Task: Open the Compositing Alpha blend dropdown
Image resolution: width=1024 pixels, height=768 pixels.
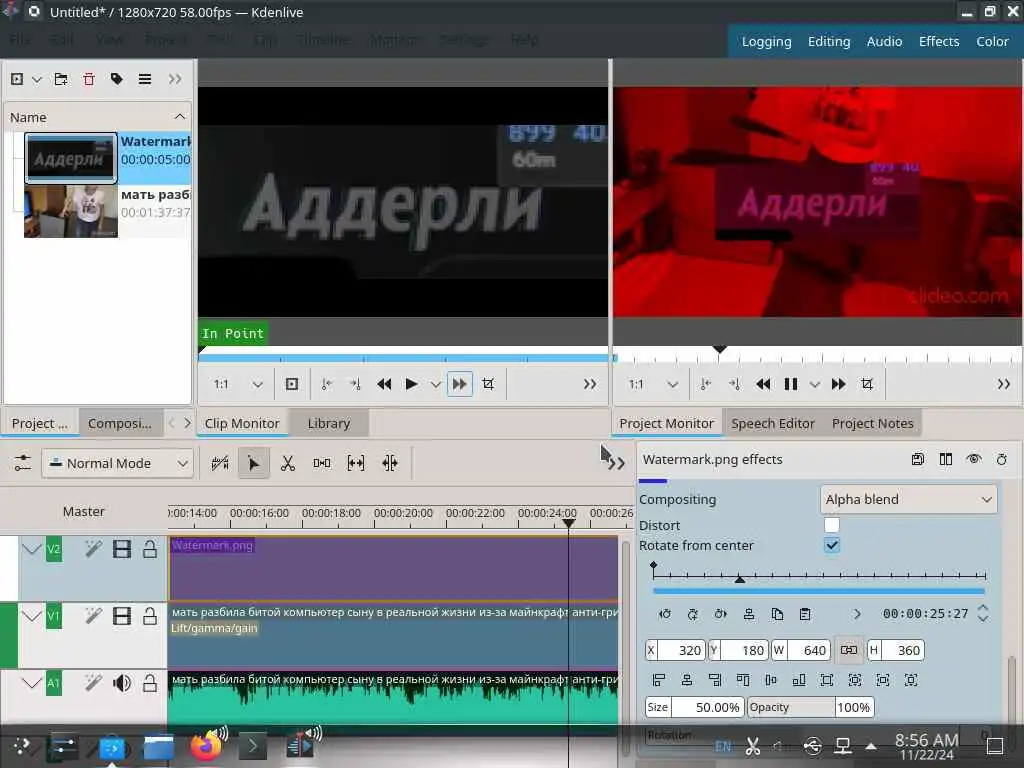Action: click(908, 500)
